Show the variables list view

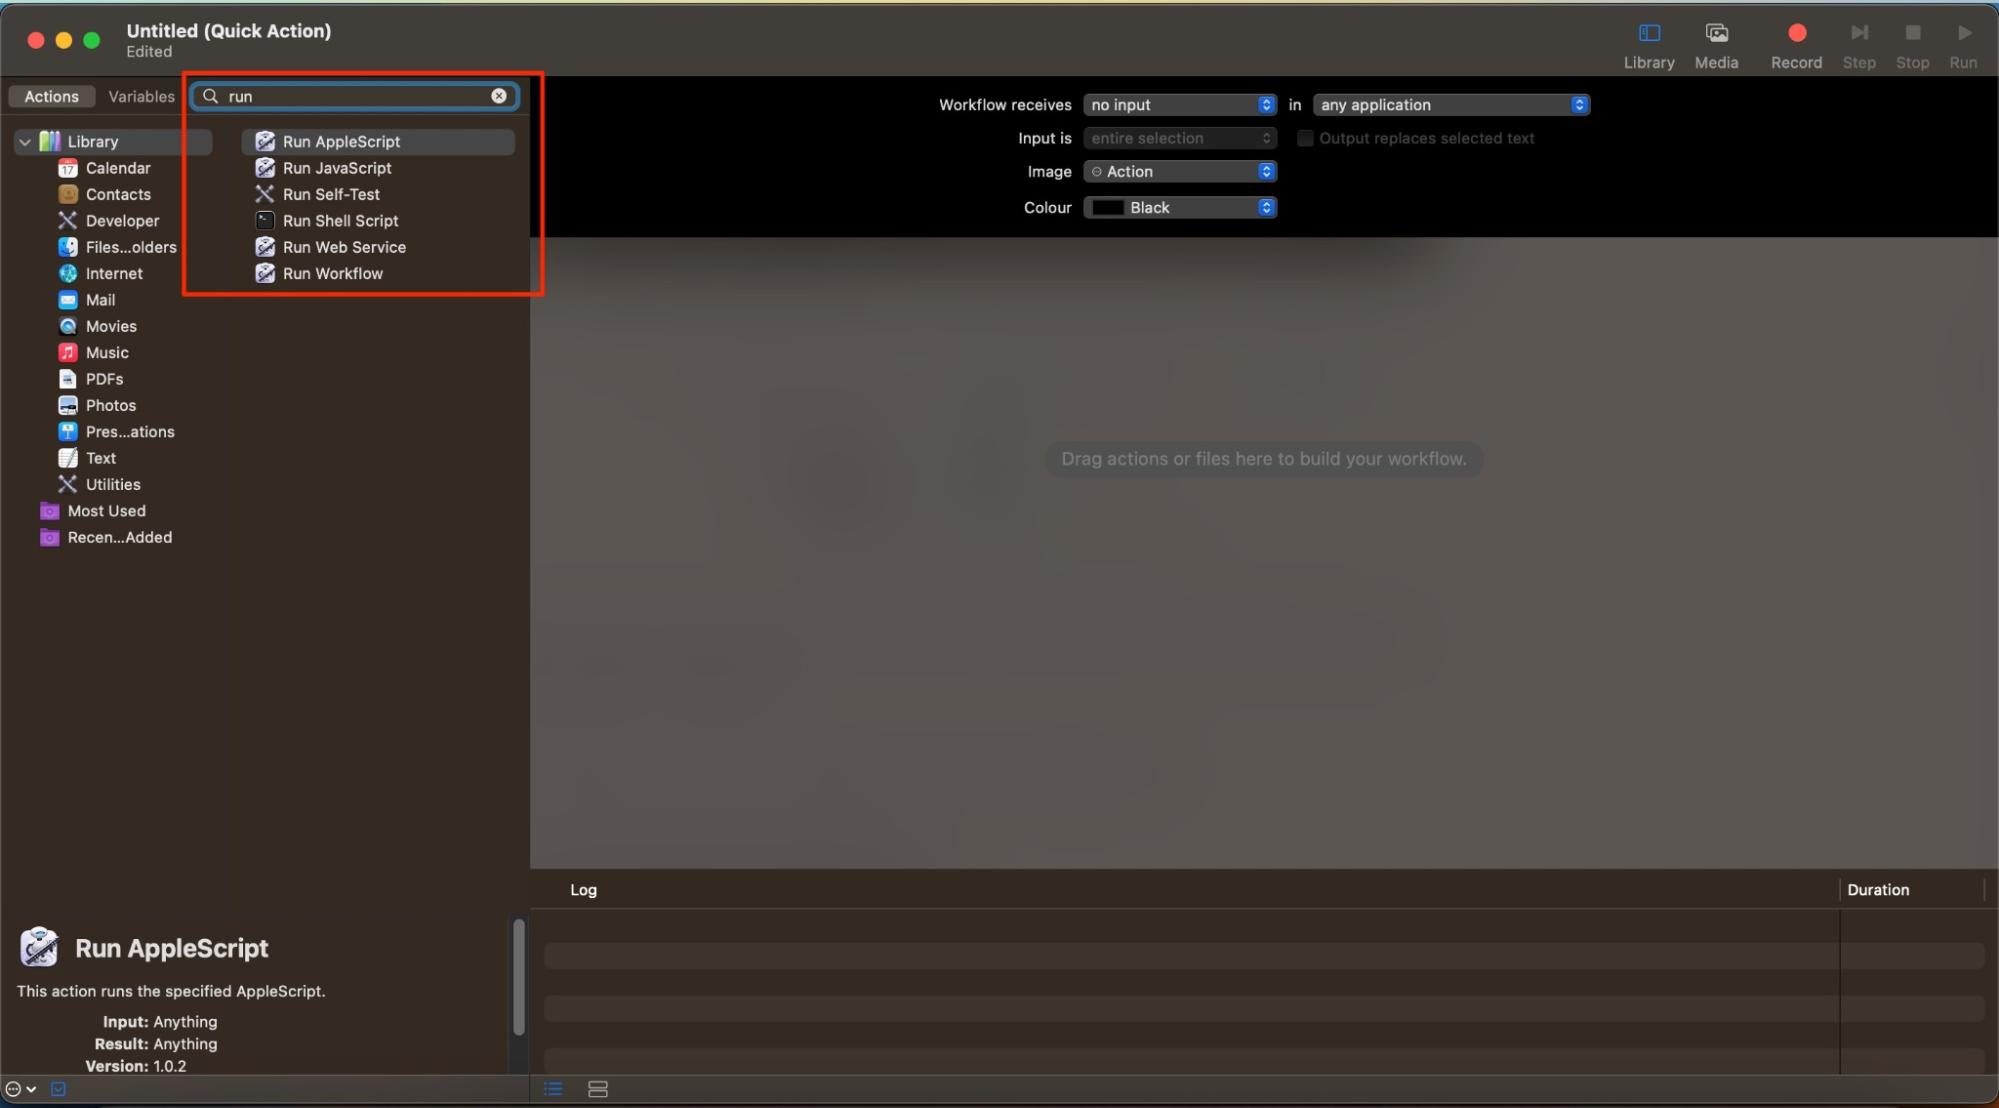click(x=598, y=1089)
